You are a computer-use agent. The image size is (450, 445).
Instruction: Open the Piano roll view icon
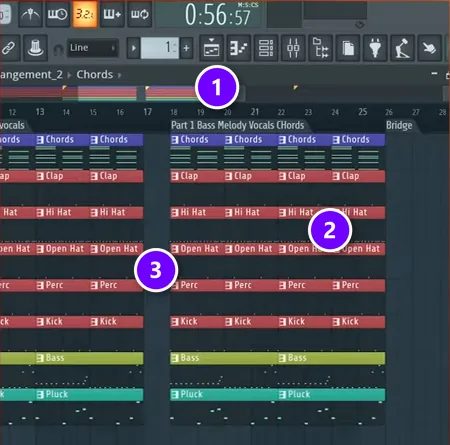tap(239, 48)
